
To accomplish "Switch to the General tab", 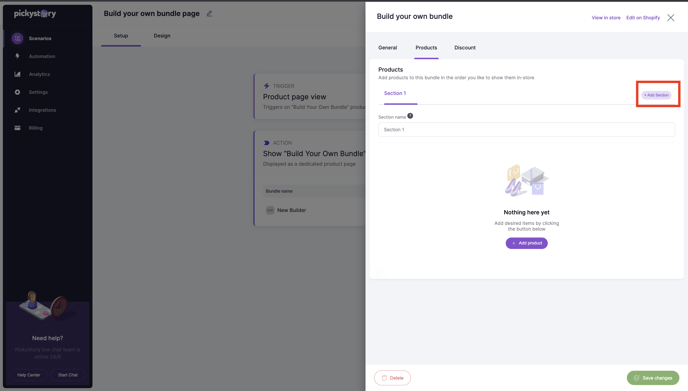I will click(x=387, y=47).
